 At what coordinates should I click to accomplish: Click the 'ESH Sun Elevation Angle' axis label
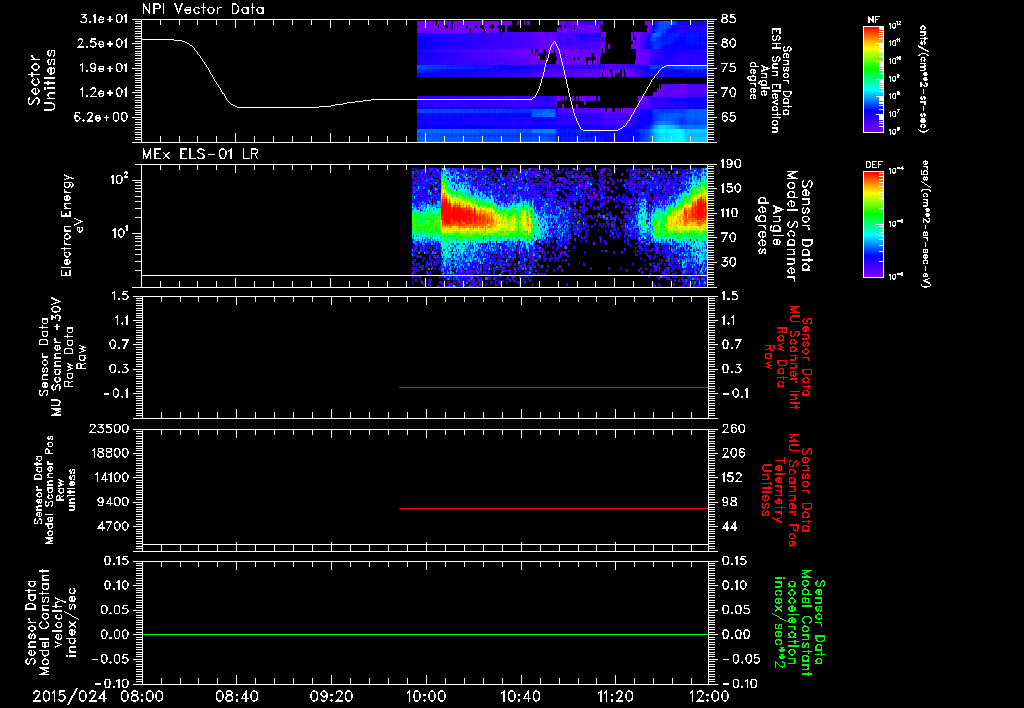pyautogui.click(x=771, y=80)
